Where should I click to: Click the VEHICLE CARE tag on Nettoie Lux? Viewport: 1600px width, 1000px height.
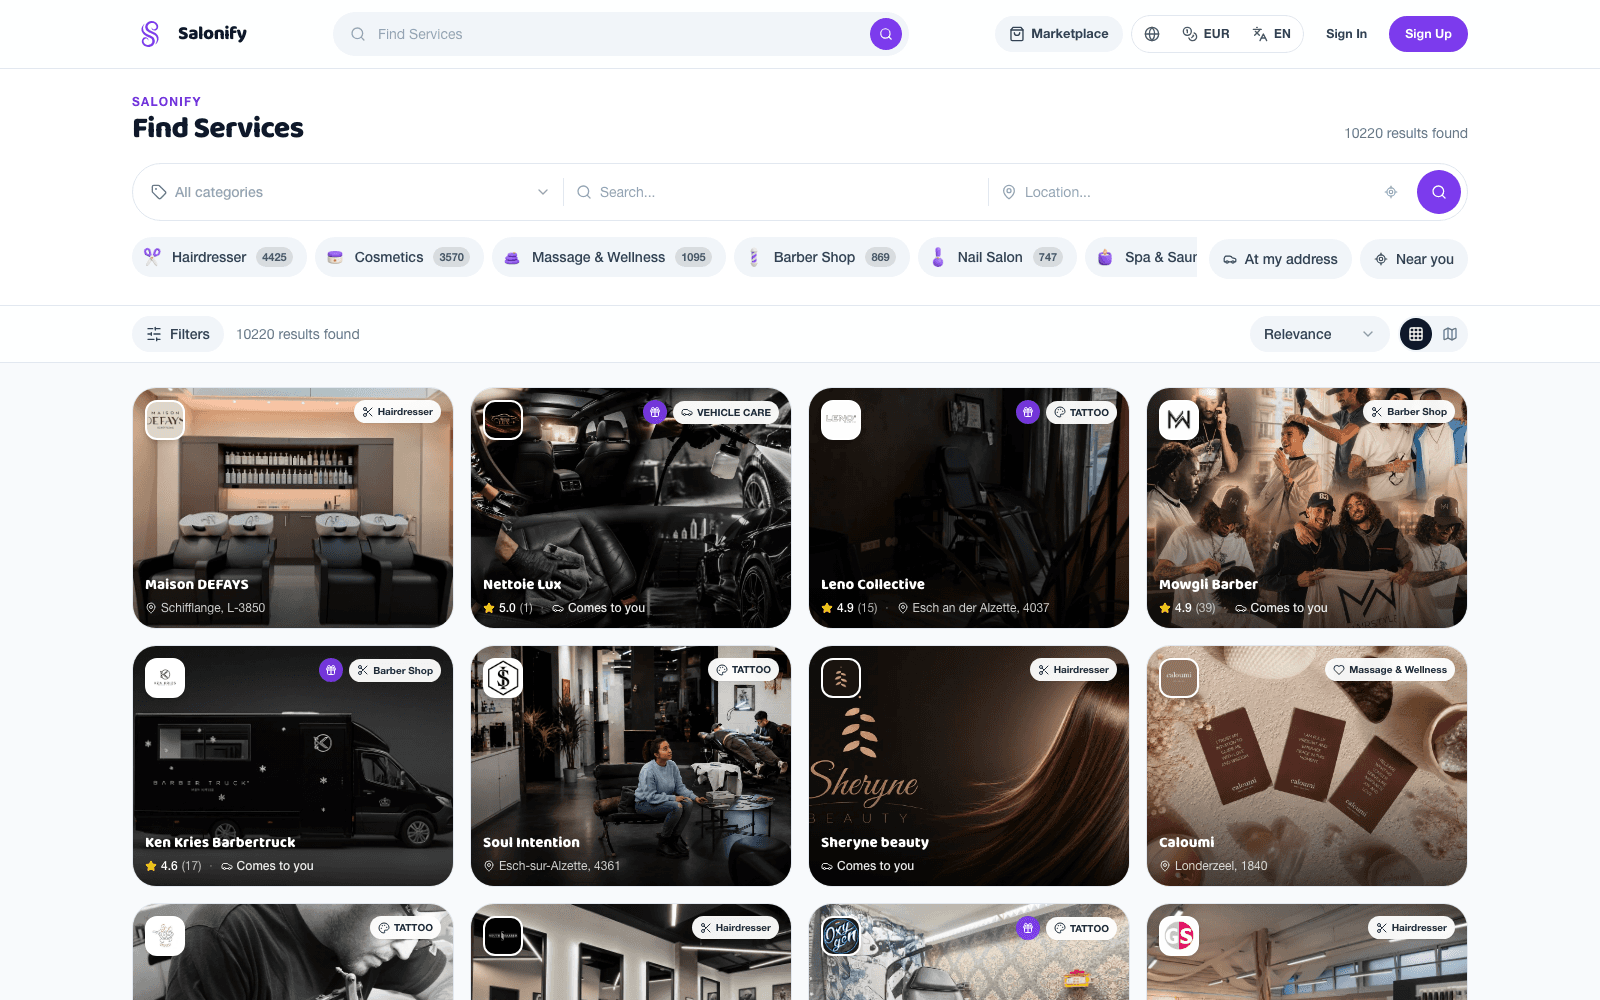click(x=726, y=412)
